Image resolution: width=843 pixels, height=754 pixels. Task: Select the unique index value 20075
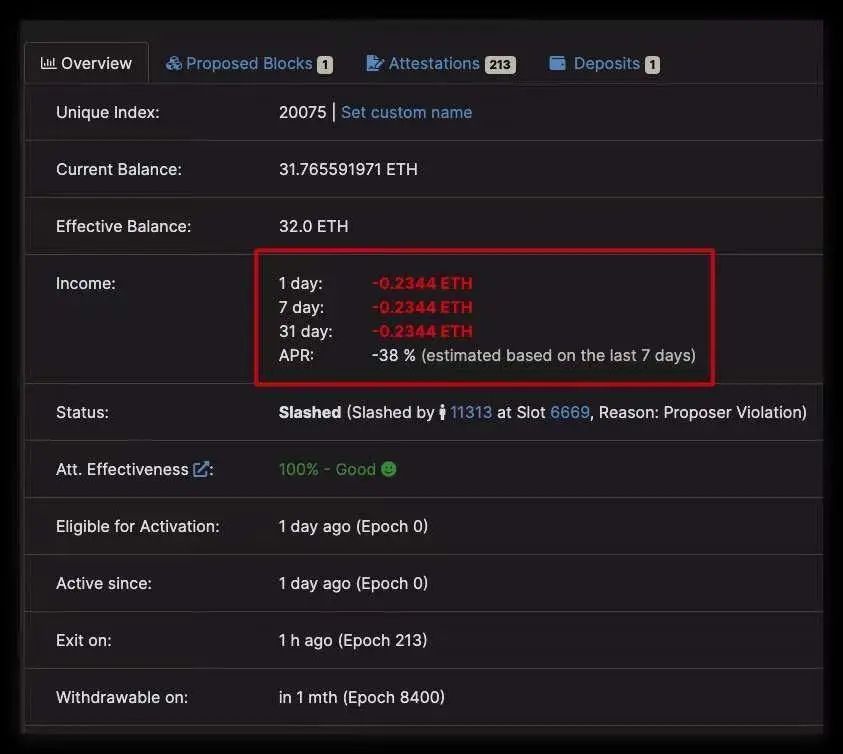303,112
